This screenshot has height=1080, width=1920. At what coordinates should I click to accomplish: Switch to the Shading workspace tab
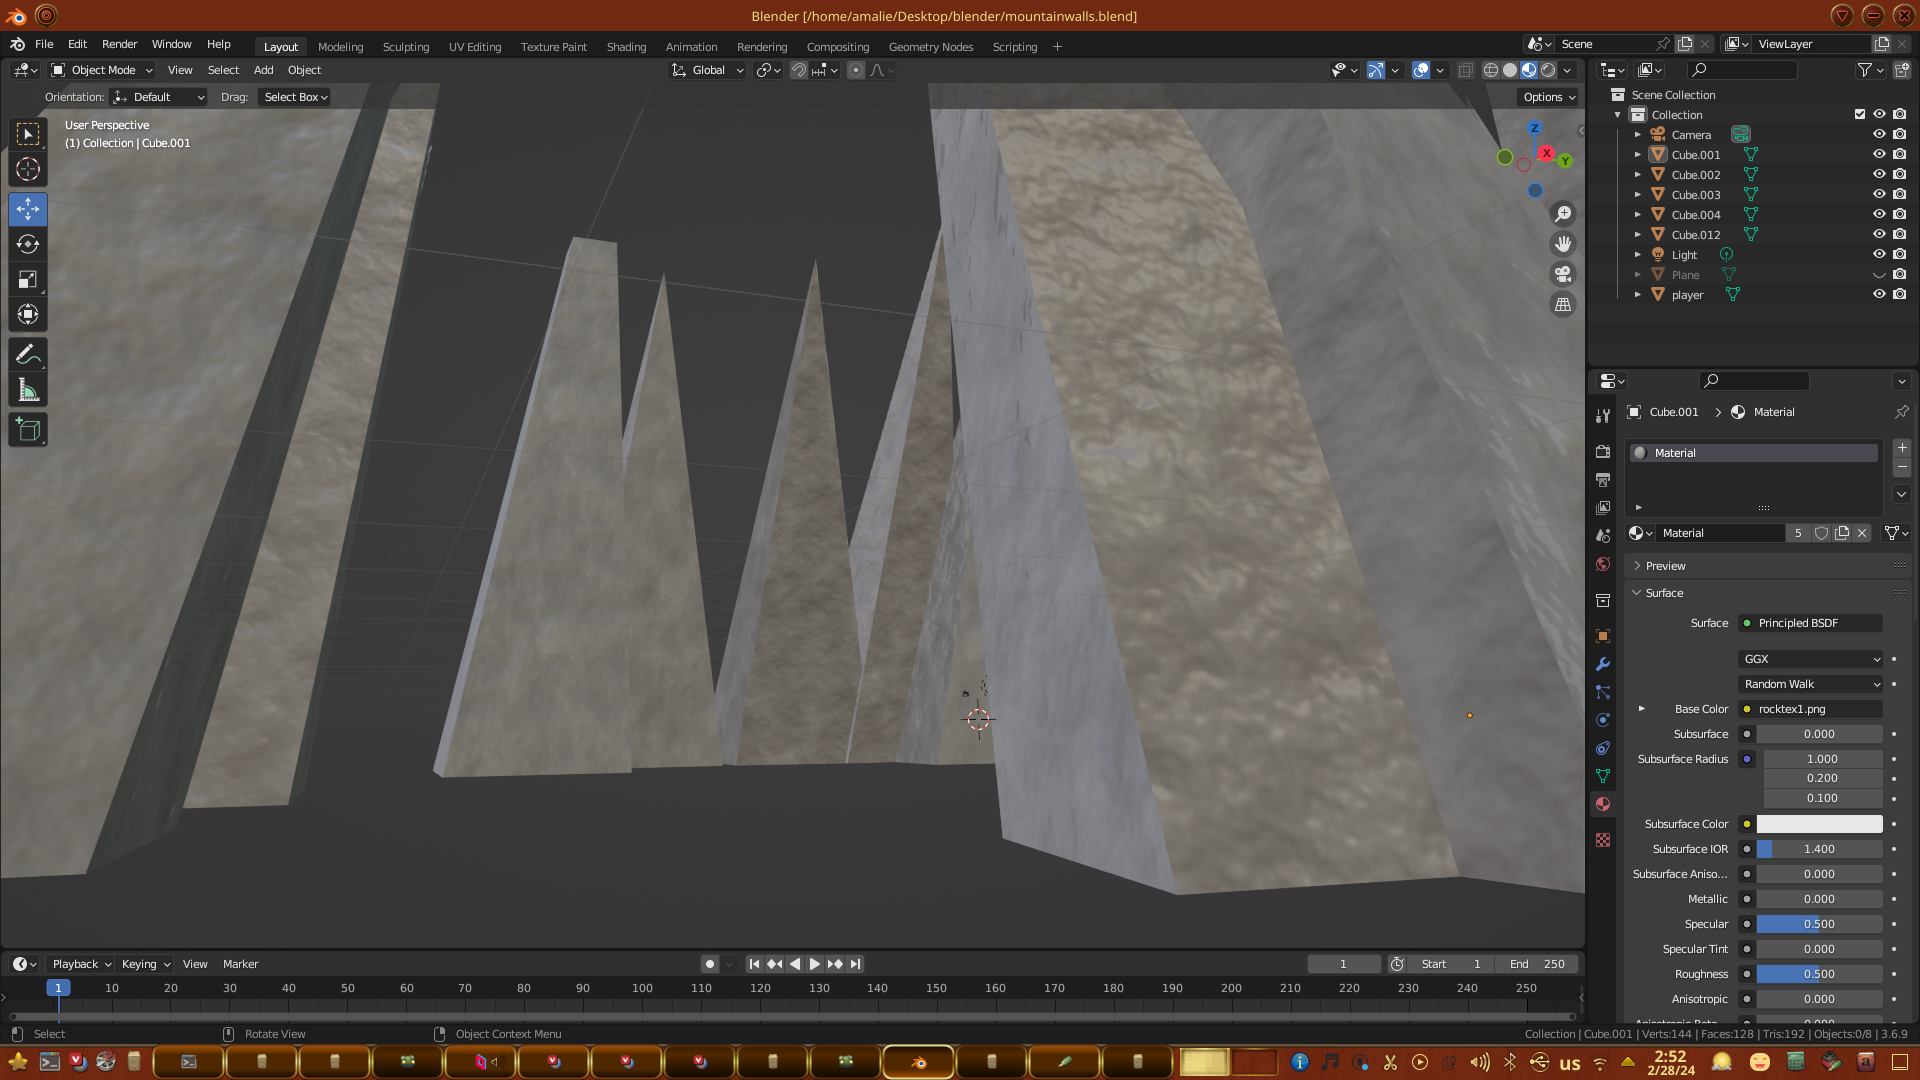tap(626, 47)
